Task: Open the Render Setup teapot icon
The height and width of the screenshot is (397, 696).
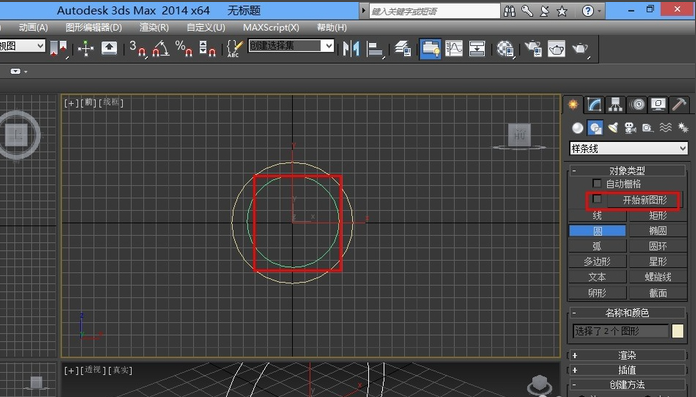Action: pyautogui.click(x=533, y=48)
